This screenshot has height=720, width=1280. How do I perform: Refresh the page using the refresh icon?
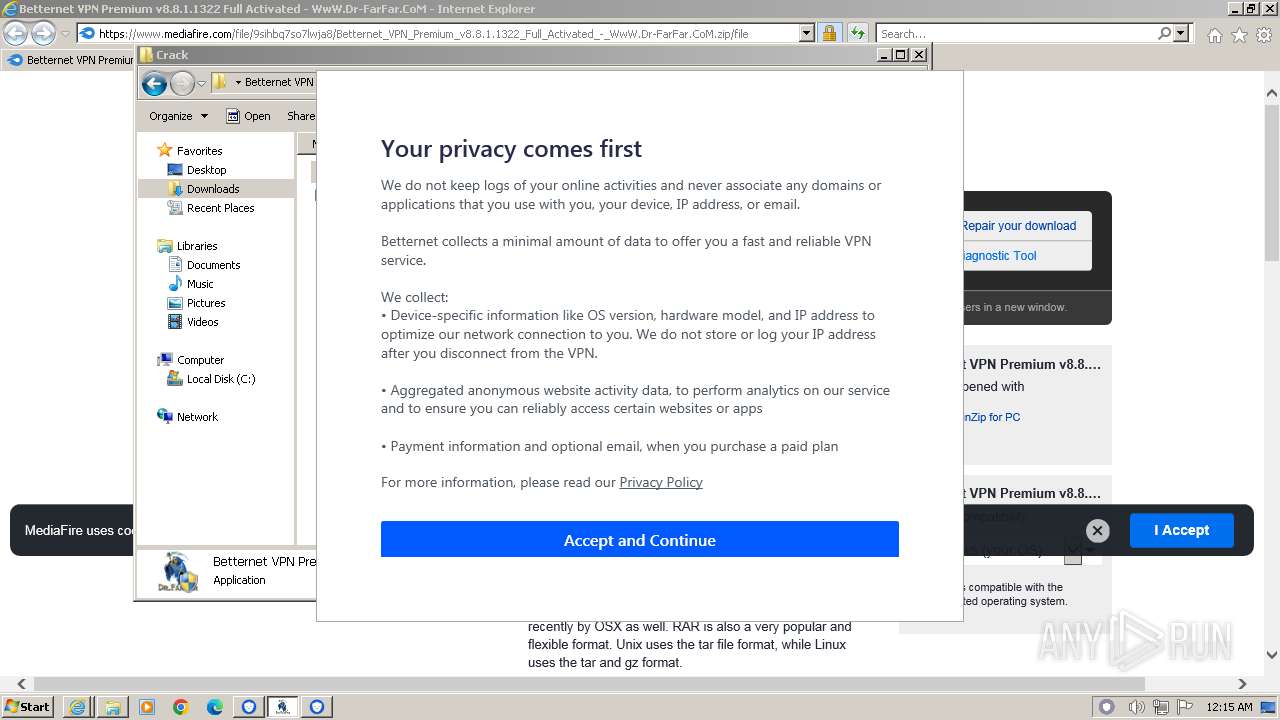[857, 34]
